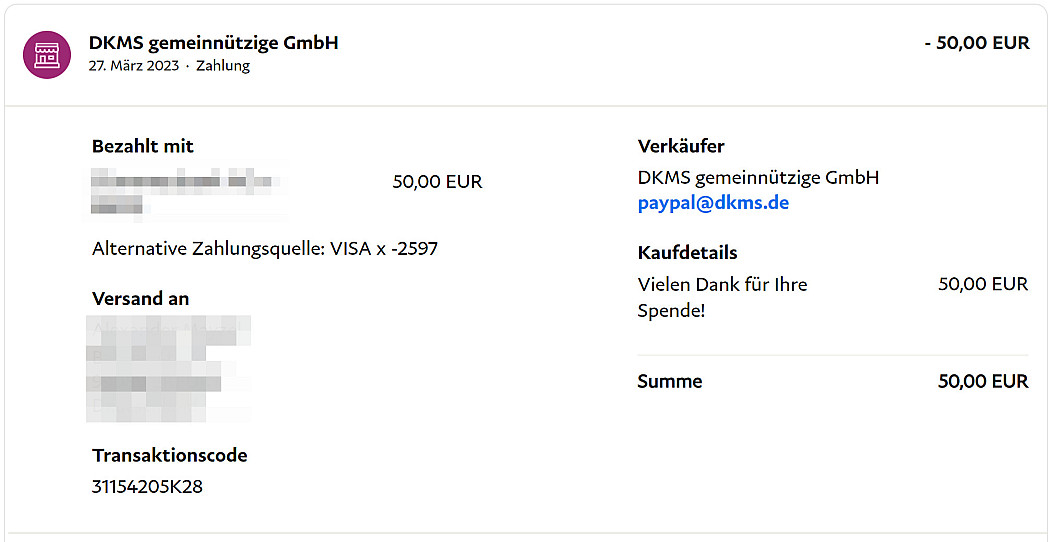Click the Vielen Dank für Ihre Spende text

pos(722,297)
